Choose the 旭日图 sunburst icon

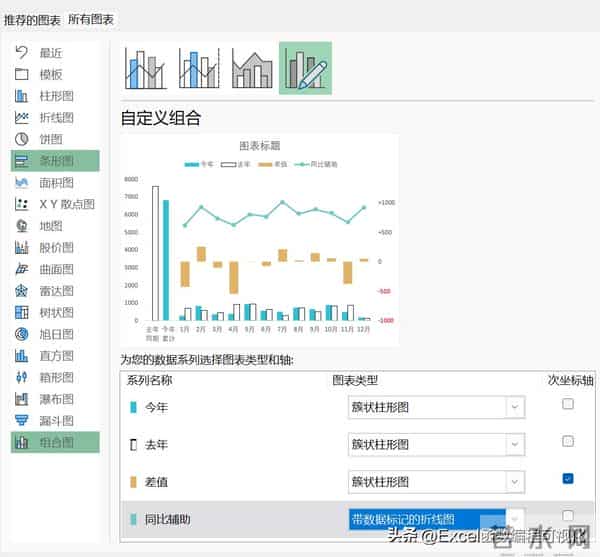pyautogui.click(x=21, y=334)
